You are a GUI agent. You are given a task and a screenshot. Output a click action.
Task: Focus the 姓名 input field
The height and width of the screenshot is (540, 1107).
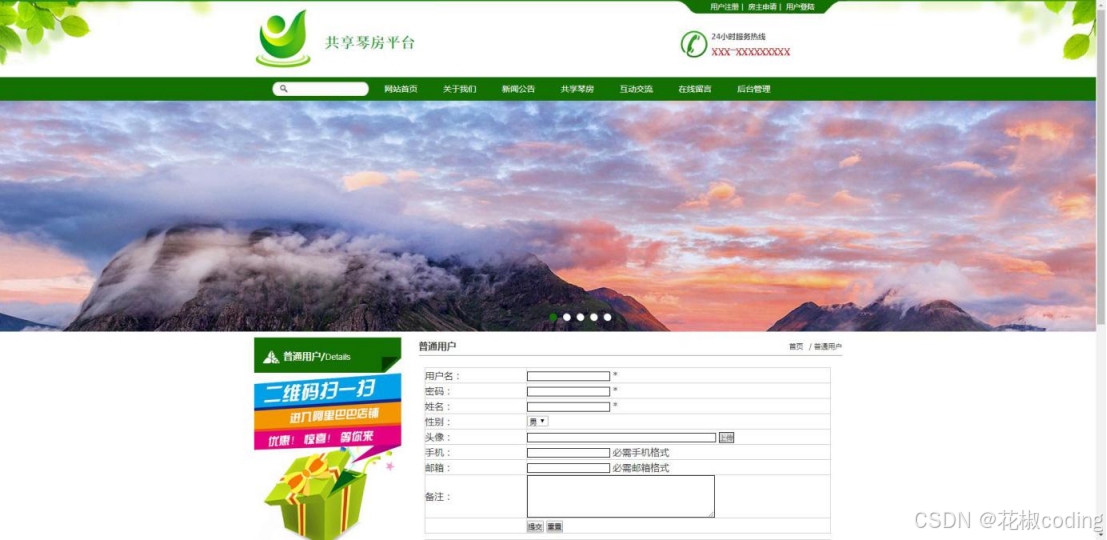568,407
